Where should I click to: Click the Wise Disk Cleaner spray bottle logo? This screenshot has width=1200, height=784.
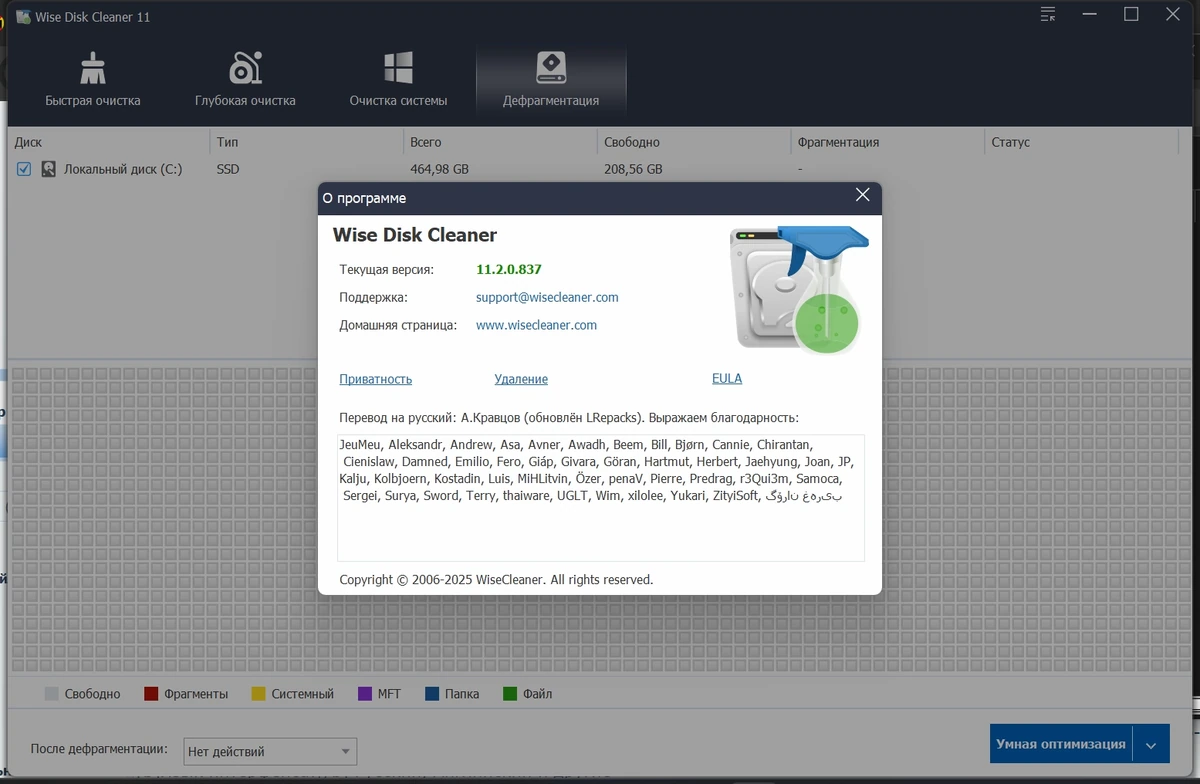798,290
